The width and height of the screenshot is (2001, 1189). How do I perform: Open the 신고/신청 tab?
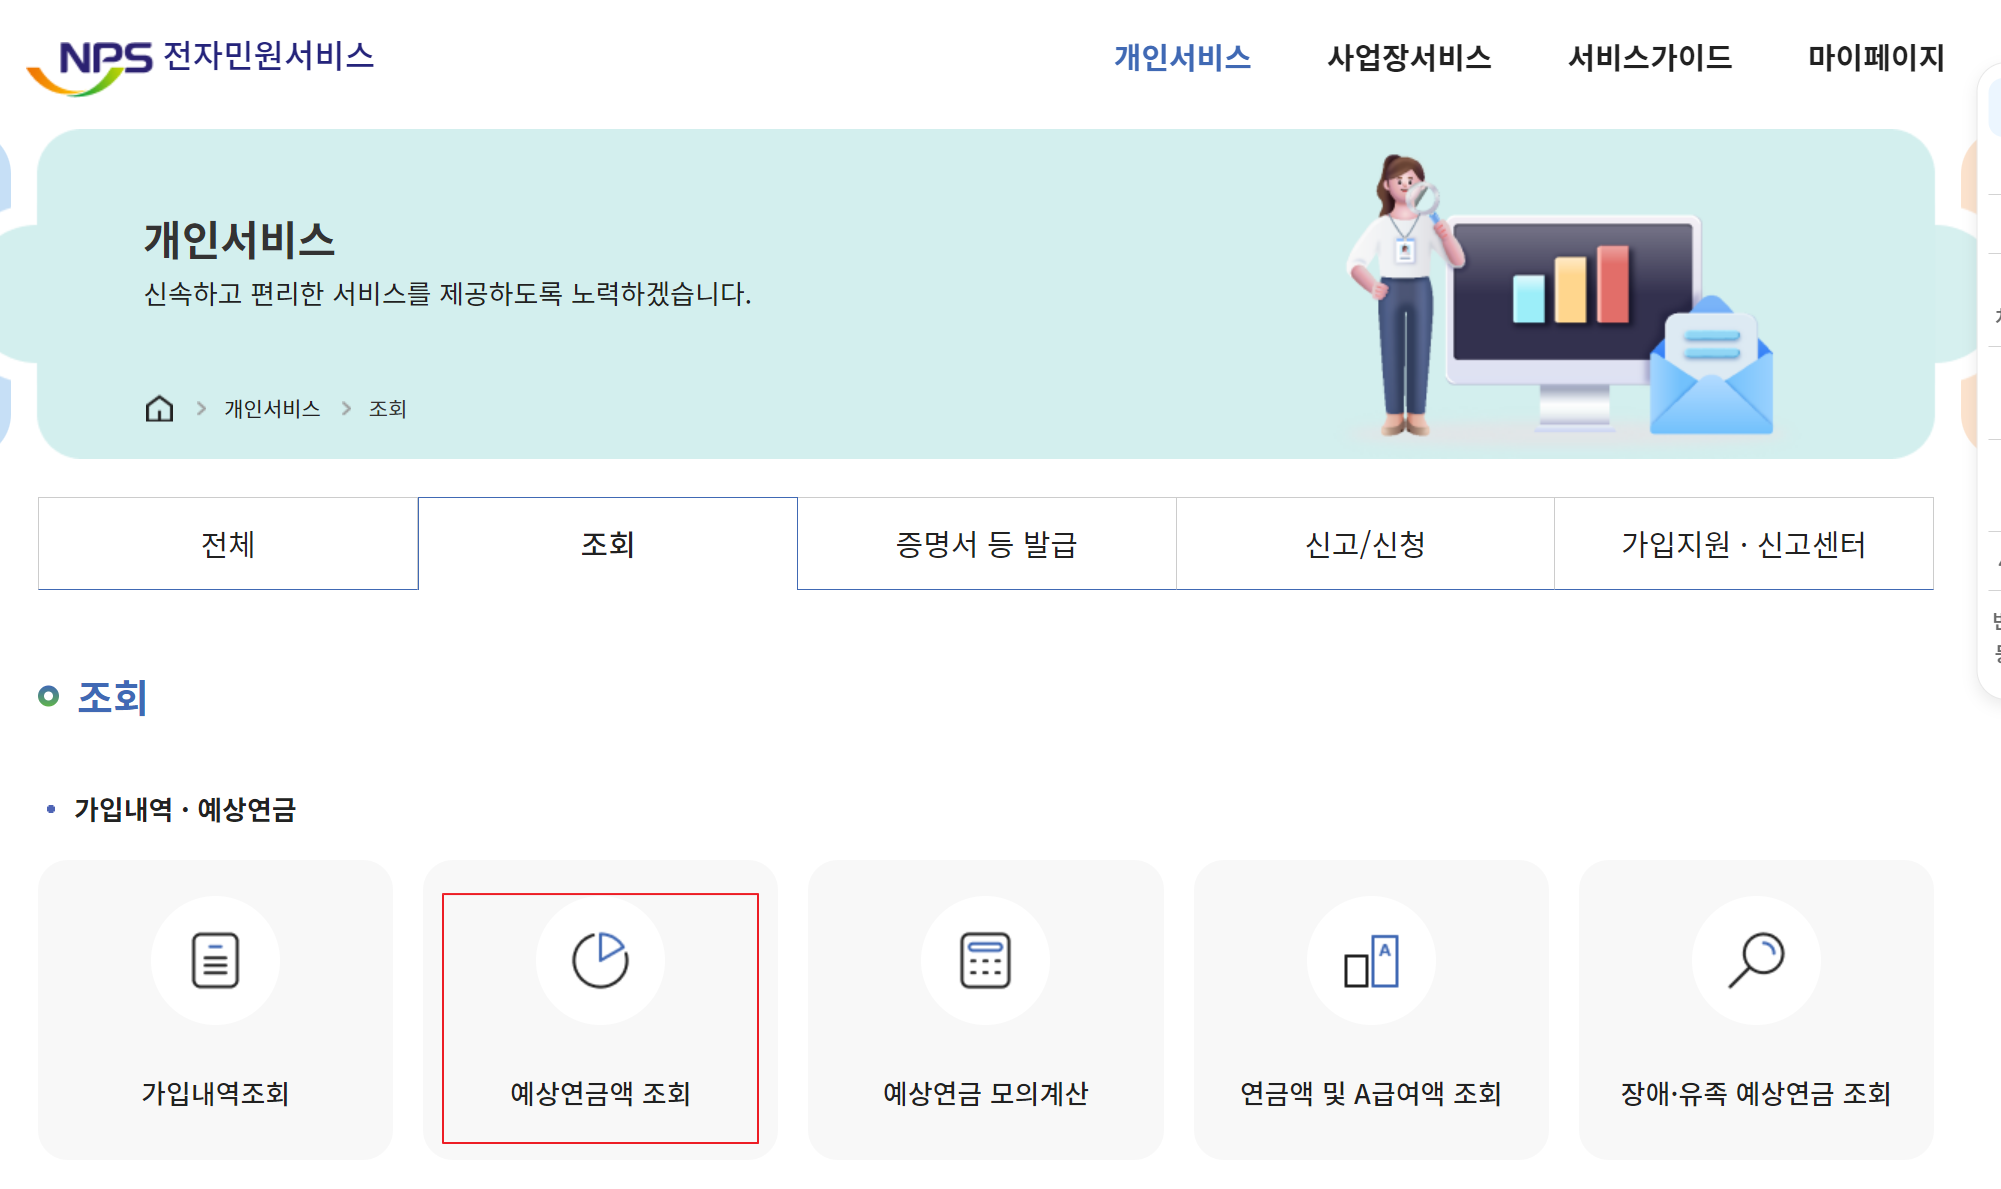pos(1363,543)
